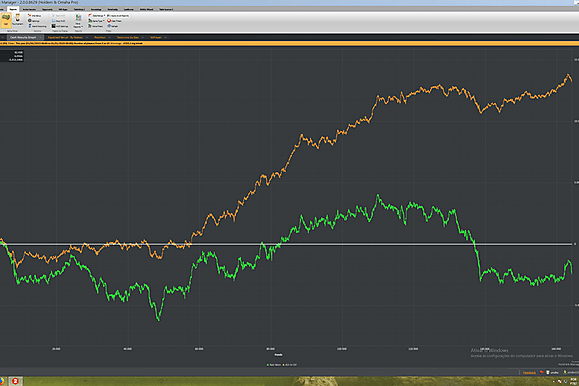
Task: Switch to the Active Session ribbon tab
Action: tap(29, 9)
